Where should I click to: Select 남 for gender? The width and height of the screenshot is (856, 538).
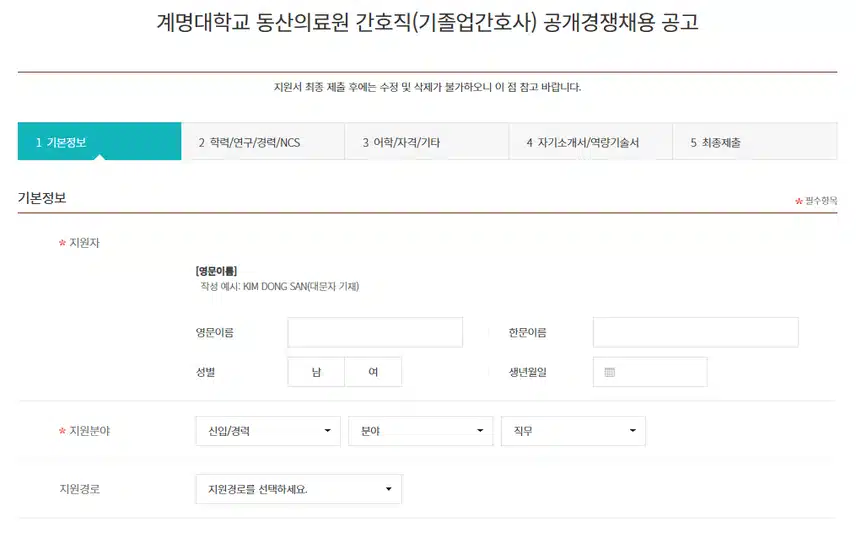316,372
